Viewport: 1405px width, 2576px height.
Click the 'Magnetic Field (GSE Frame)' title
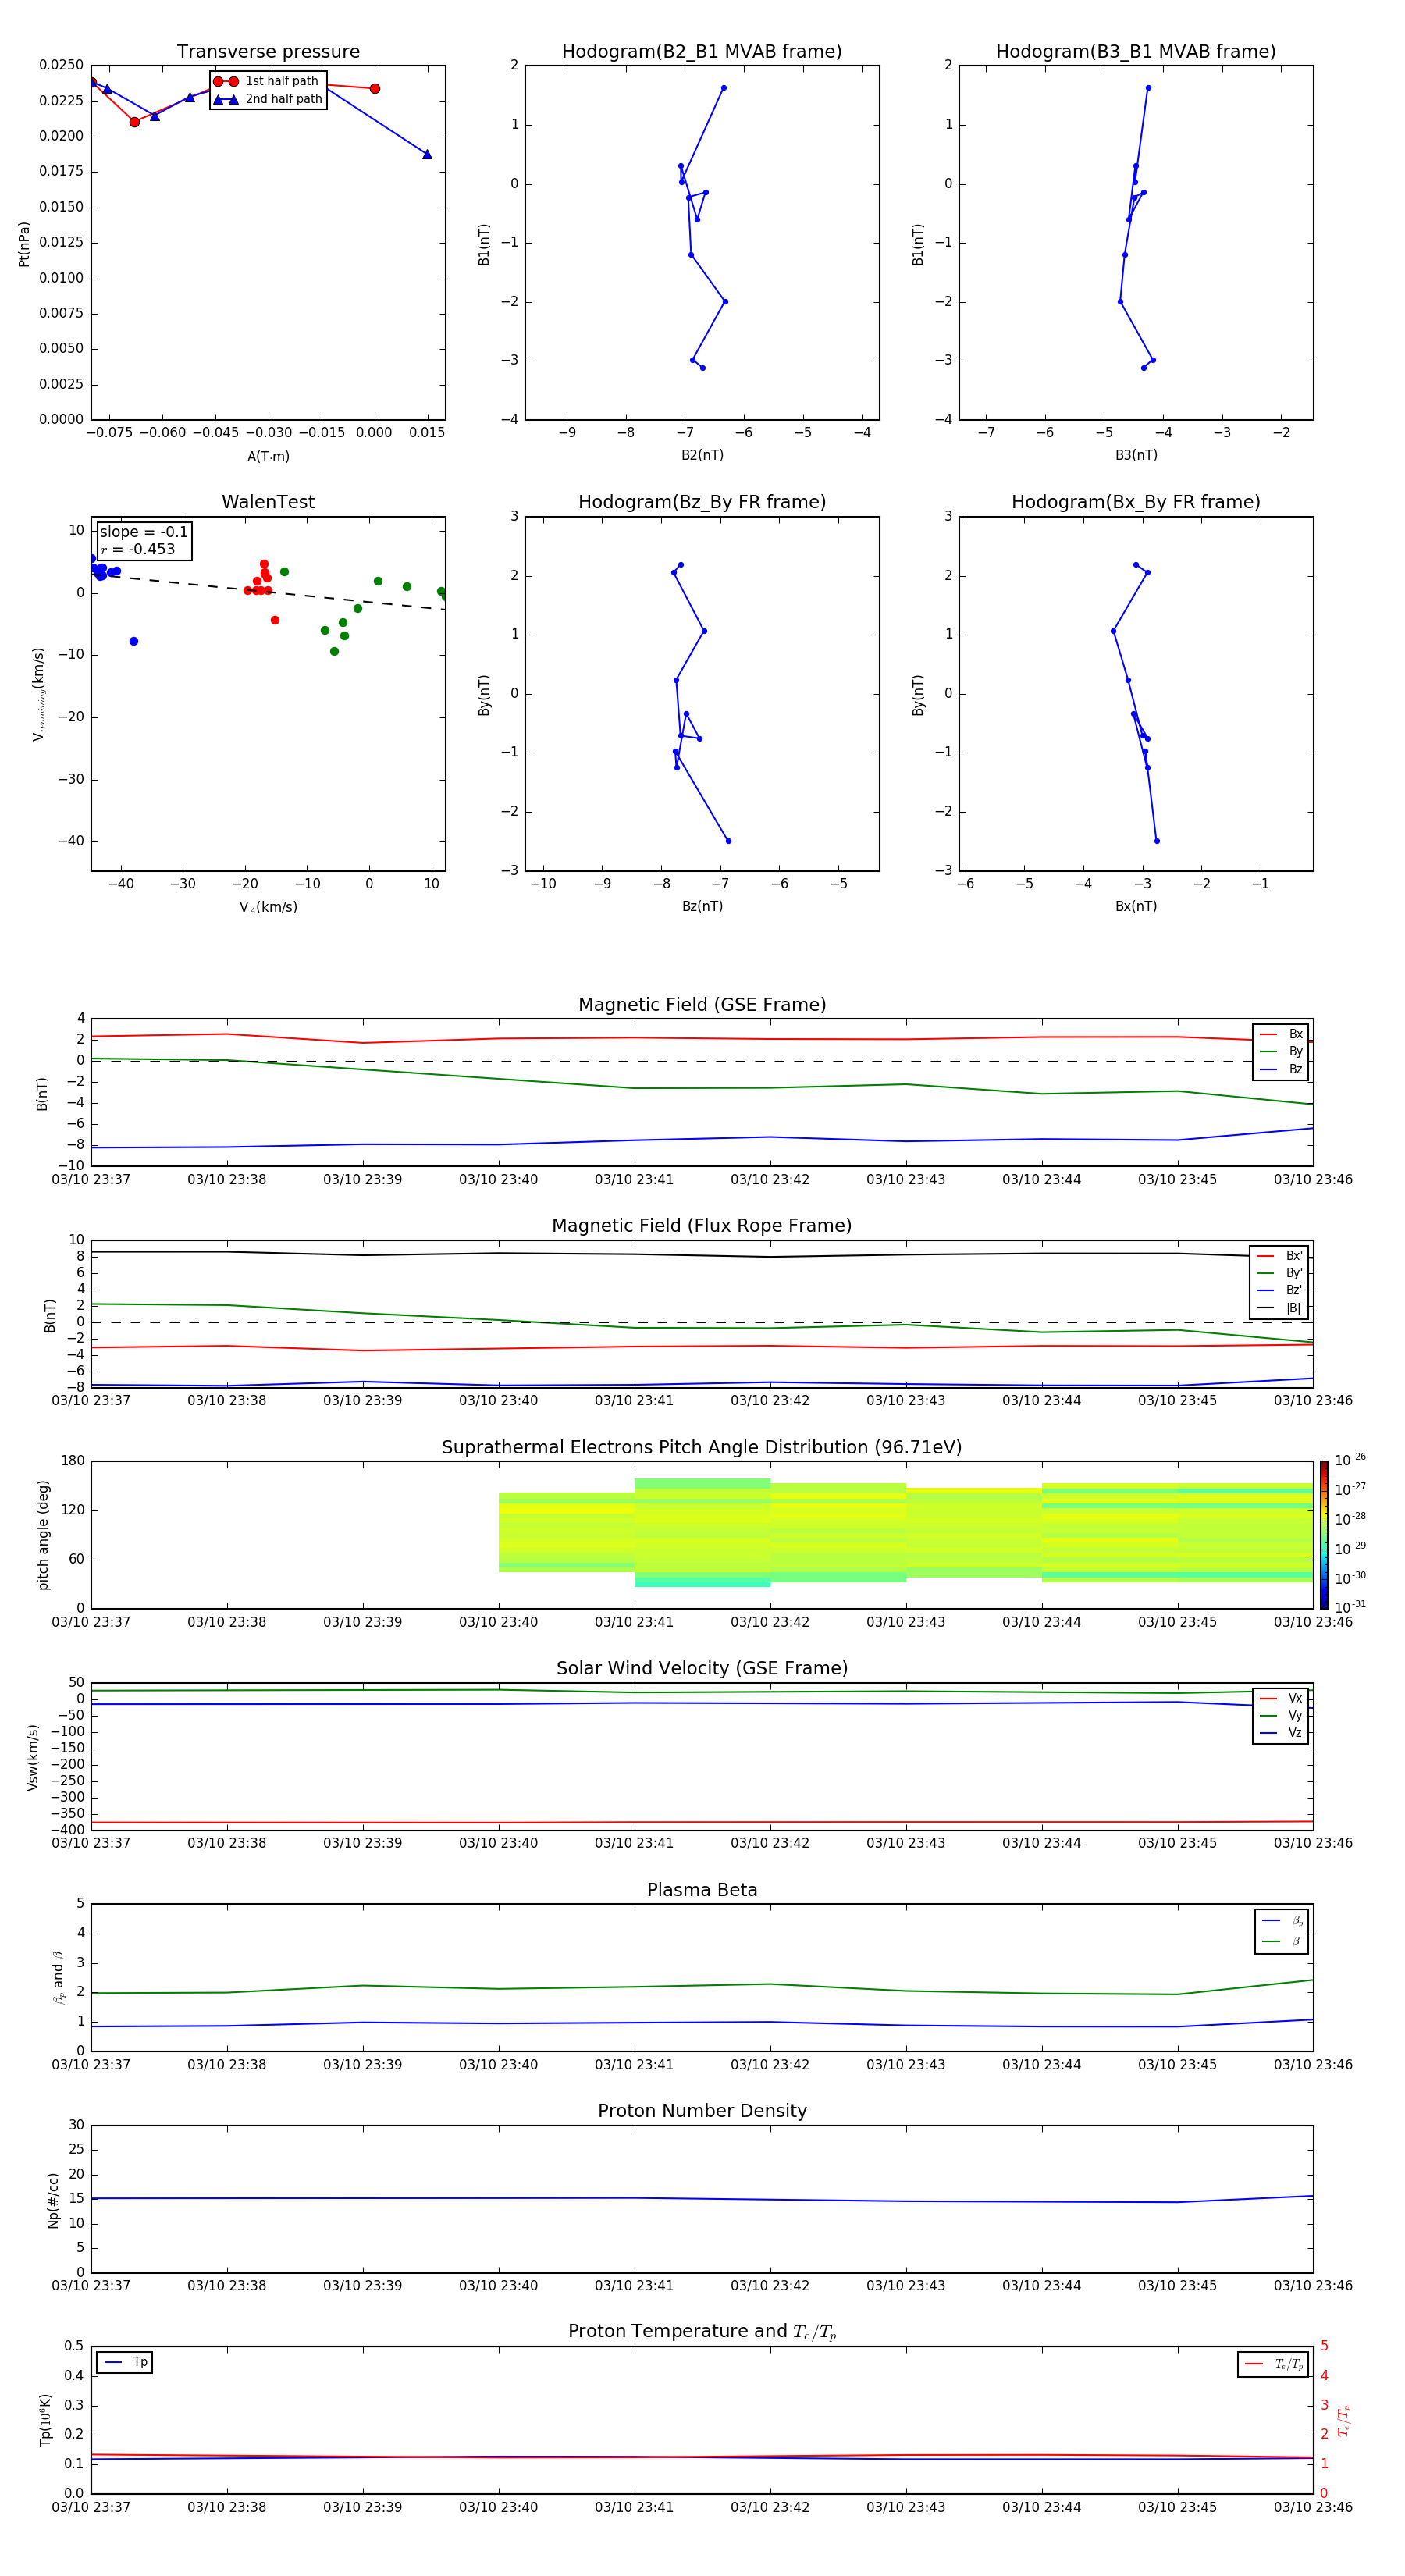pyautogui.click(x=702, y=1005)
